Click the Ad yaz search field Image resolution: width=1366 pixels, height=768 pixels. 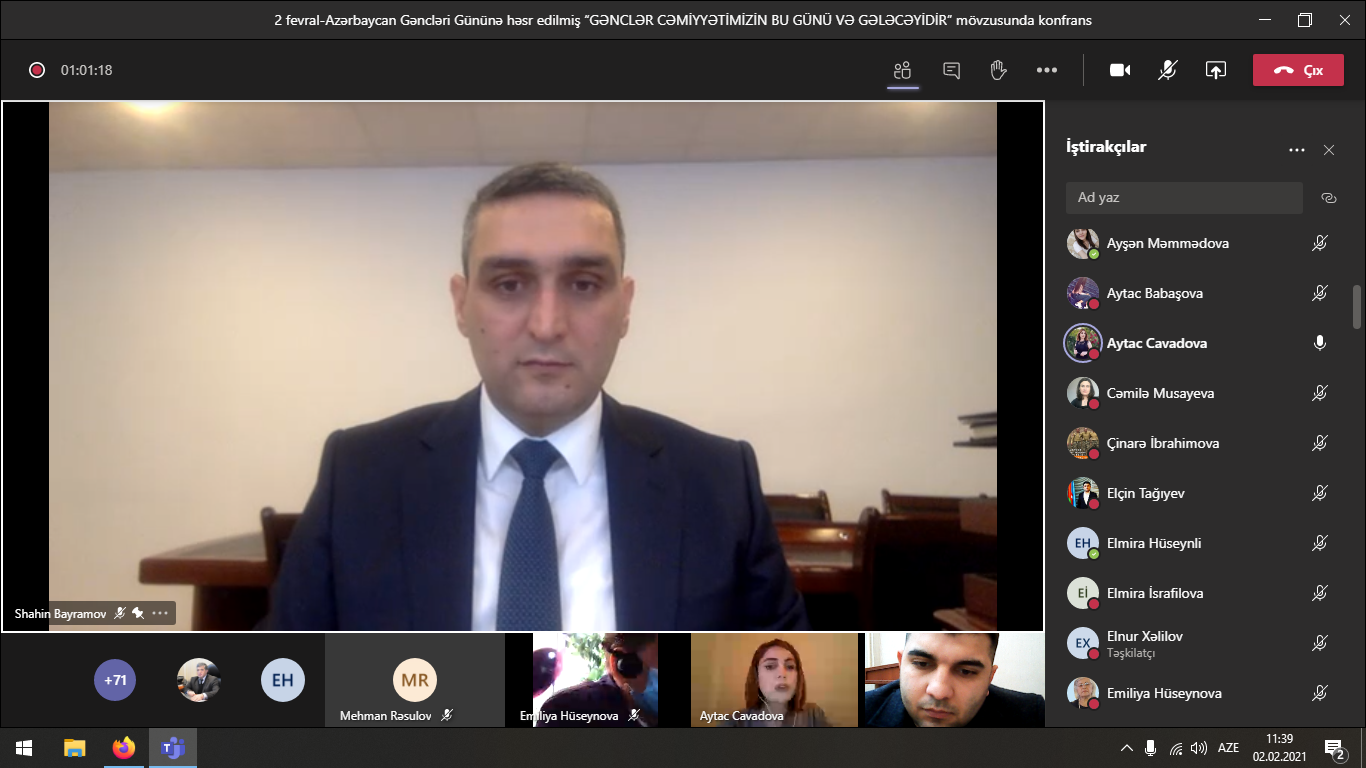coord(1183,198)
